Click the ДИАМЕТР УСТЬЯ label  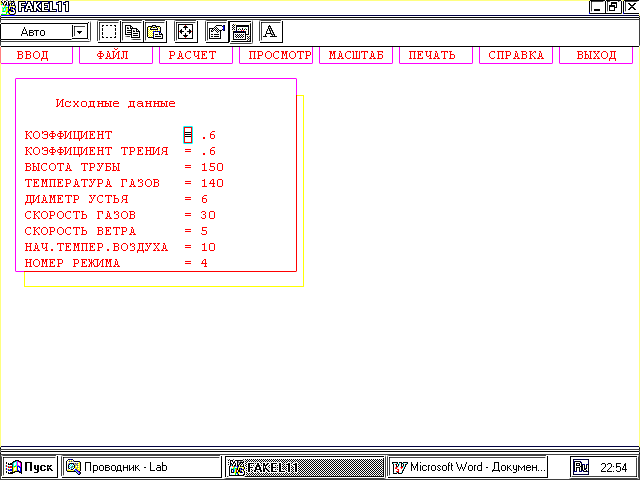click(76, 199)
